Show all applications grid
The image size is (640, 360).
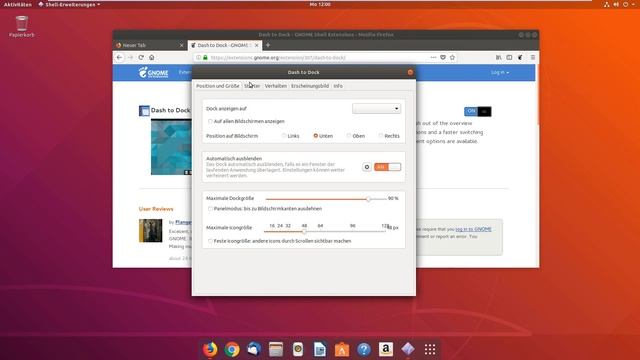tap(430, 349)
